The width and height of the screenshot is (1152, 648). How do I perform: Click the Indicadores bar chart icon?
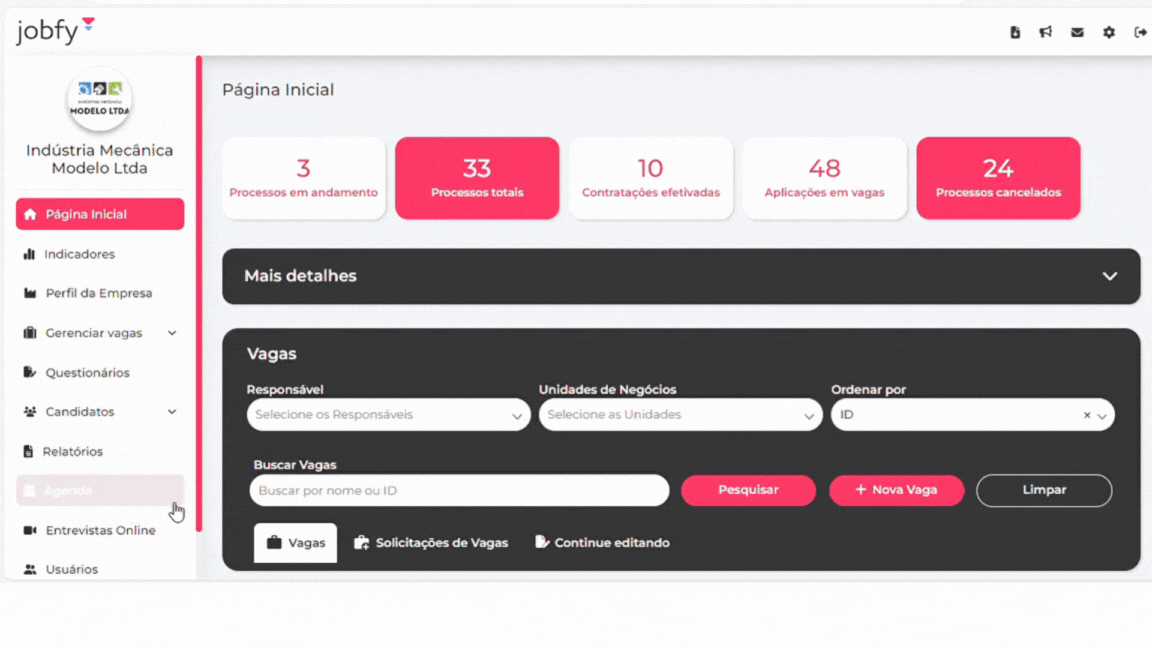[x=29, y=254]
